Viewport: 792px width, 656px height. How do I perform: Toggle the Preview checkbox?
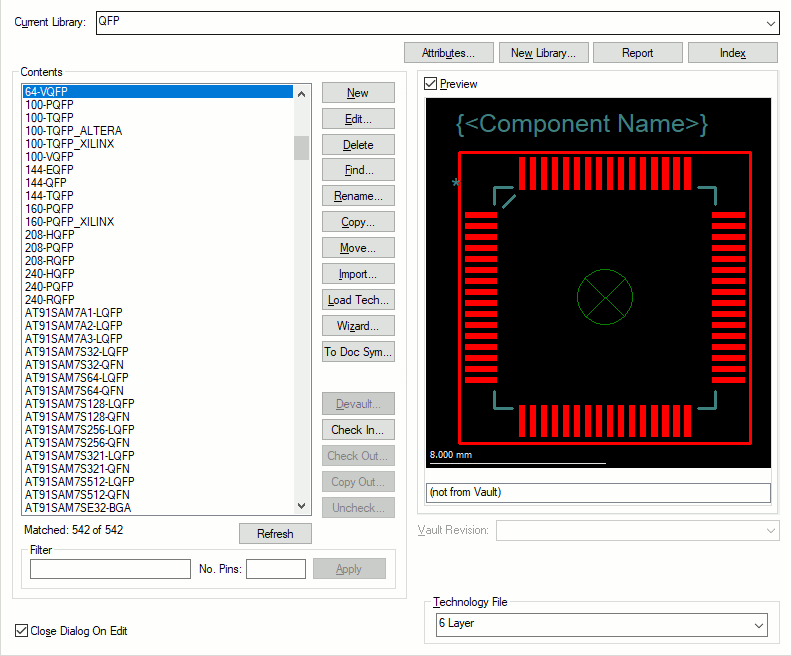[x=431, y=84]
